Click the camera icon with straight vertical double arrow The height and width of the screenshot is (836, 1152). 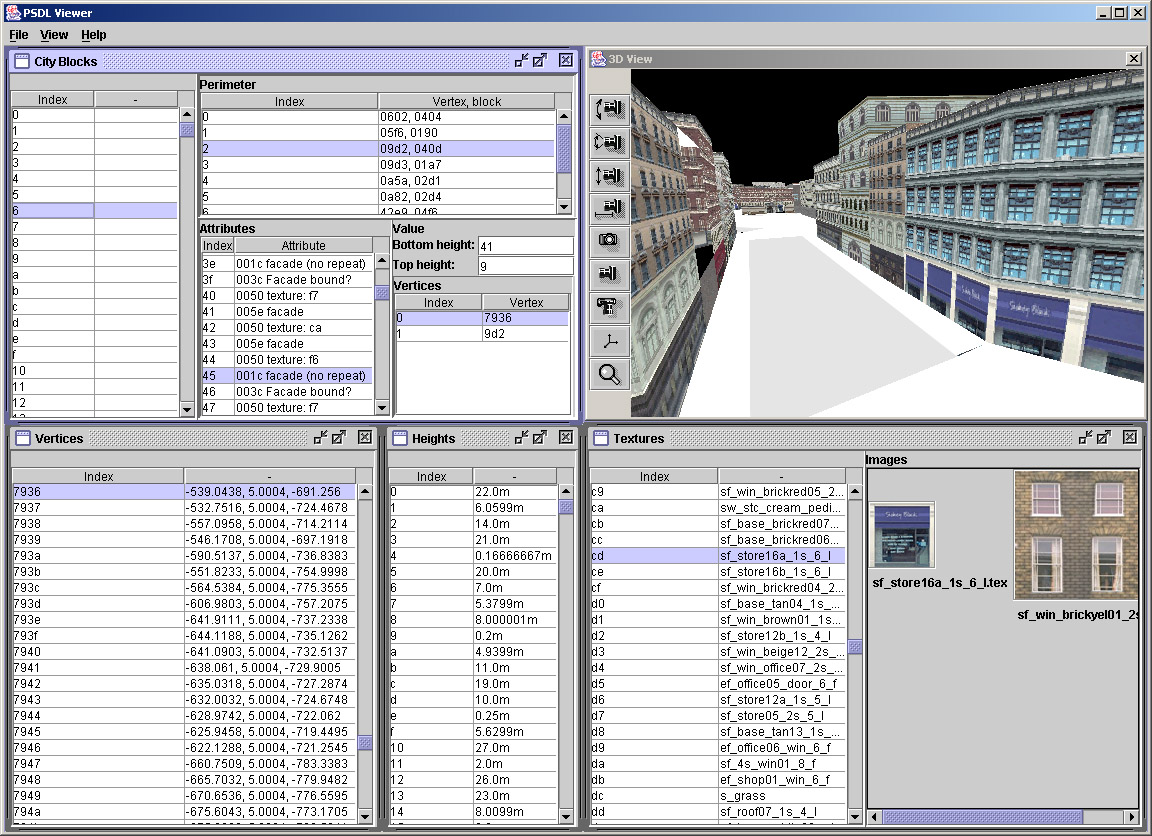[x=609, y=175]
